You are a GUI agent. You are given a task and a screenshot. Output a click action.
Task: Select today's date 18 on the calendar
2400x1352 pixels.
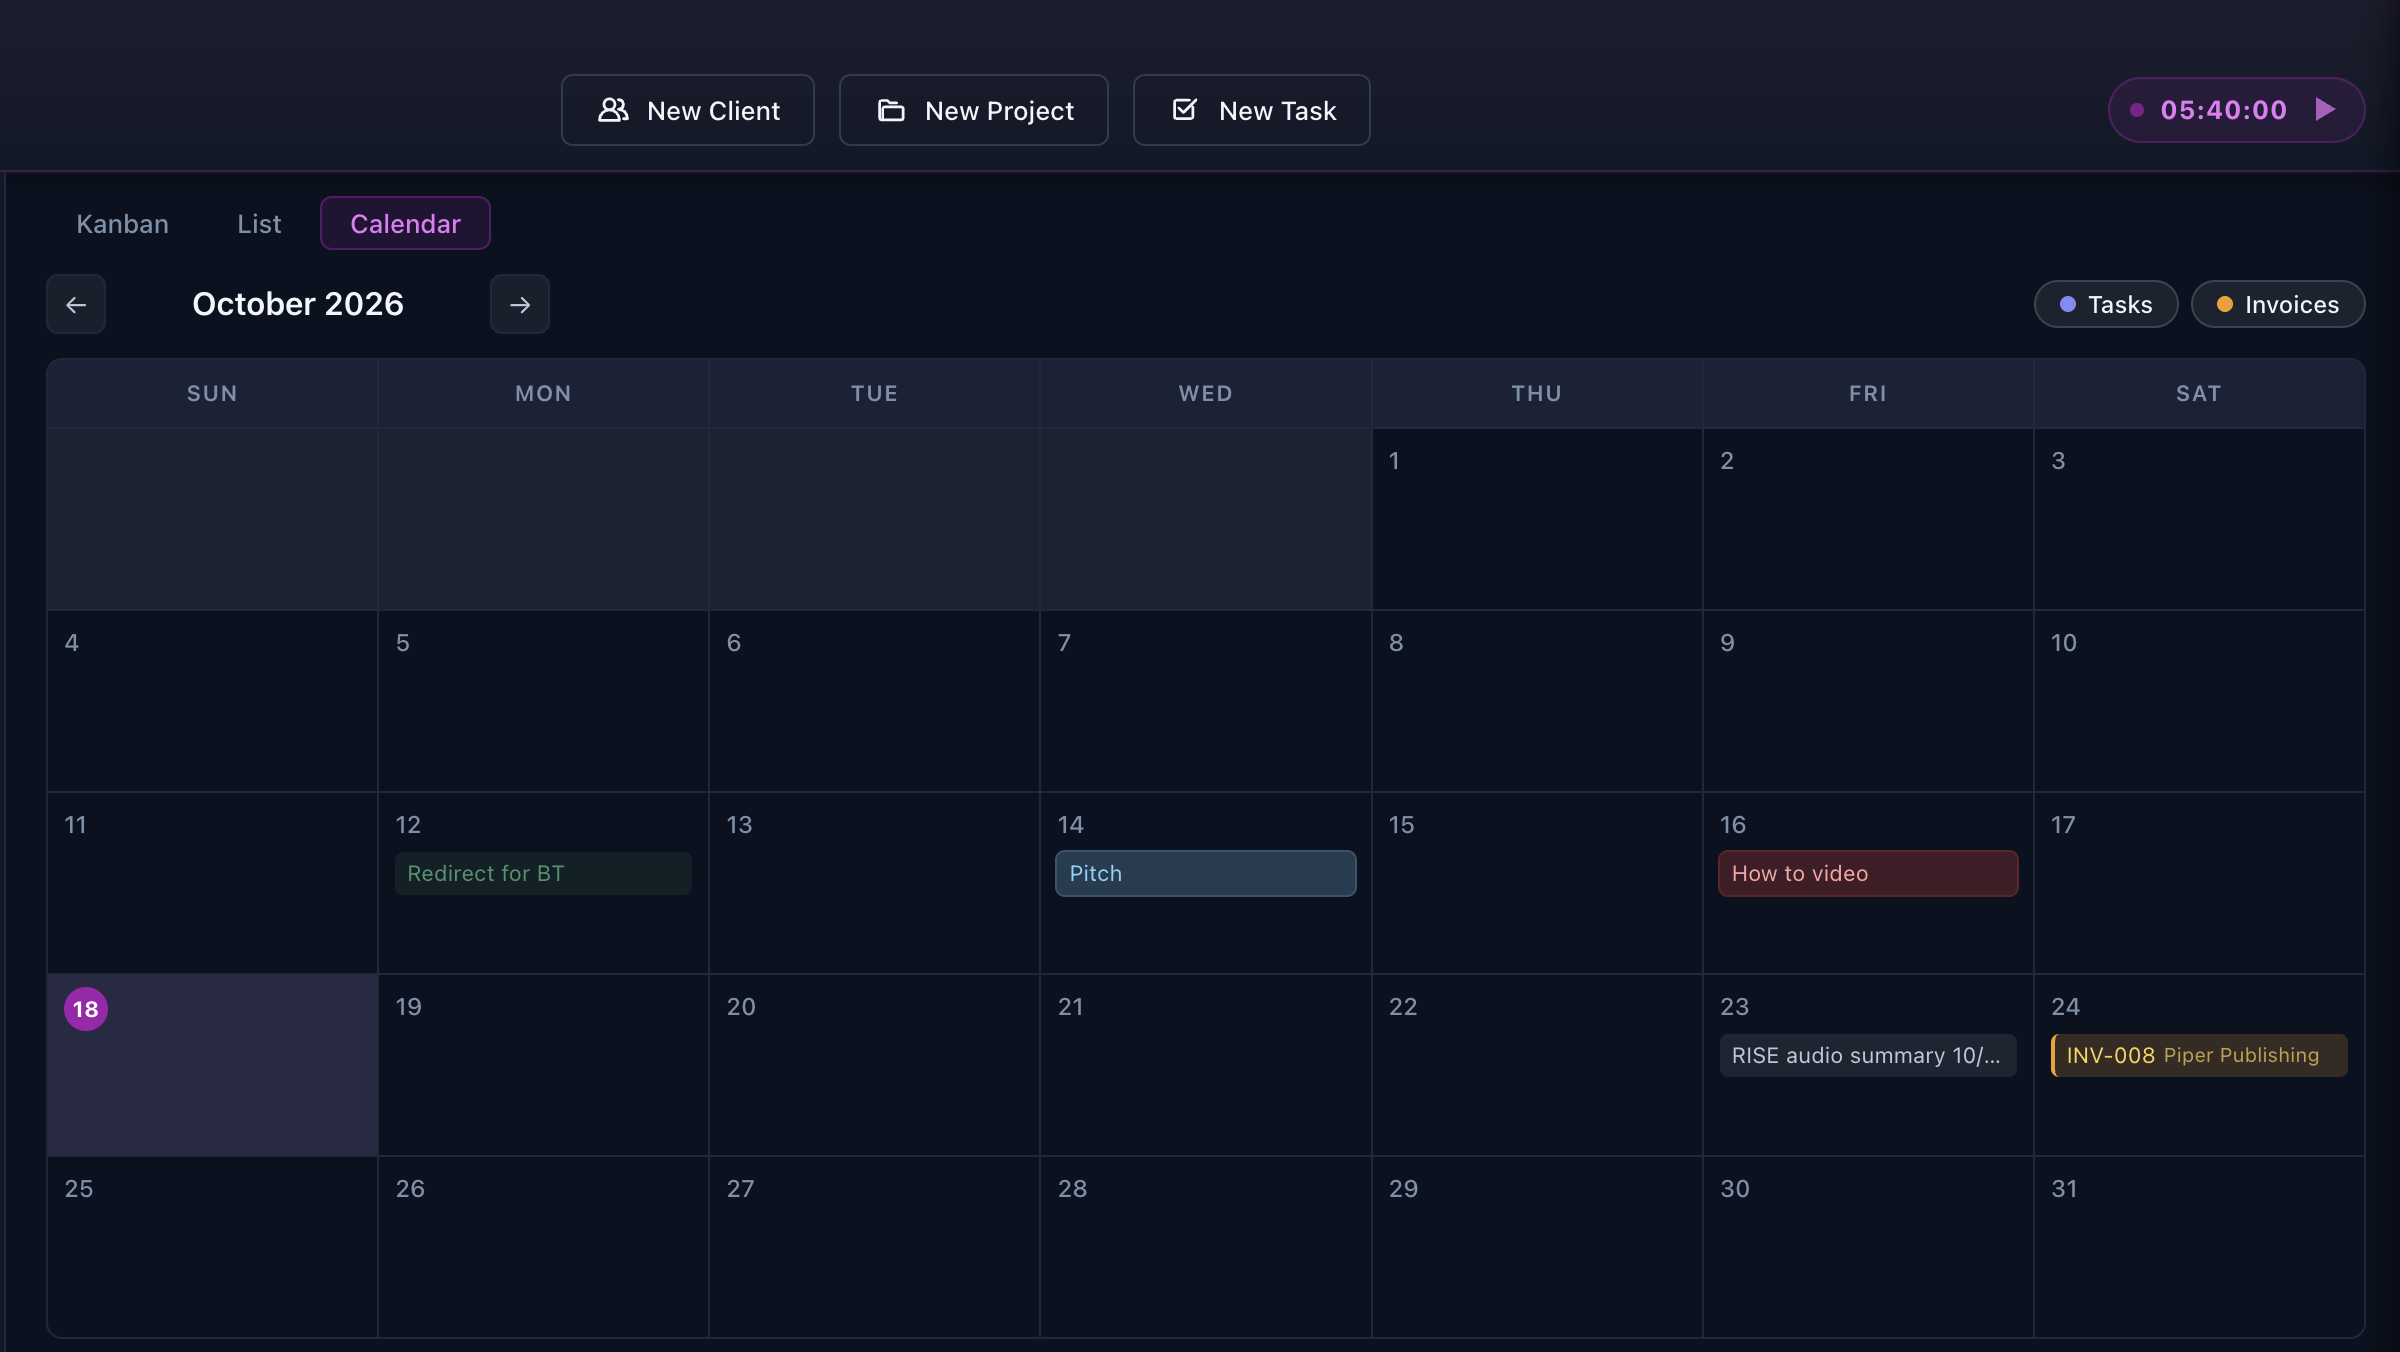pos(212,1065)
